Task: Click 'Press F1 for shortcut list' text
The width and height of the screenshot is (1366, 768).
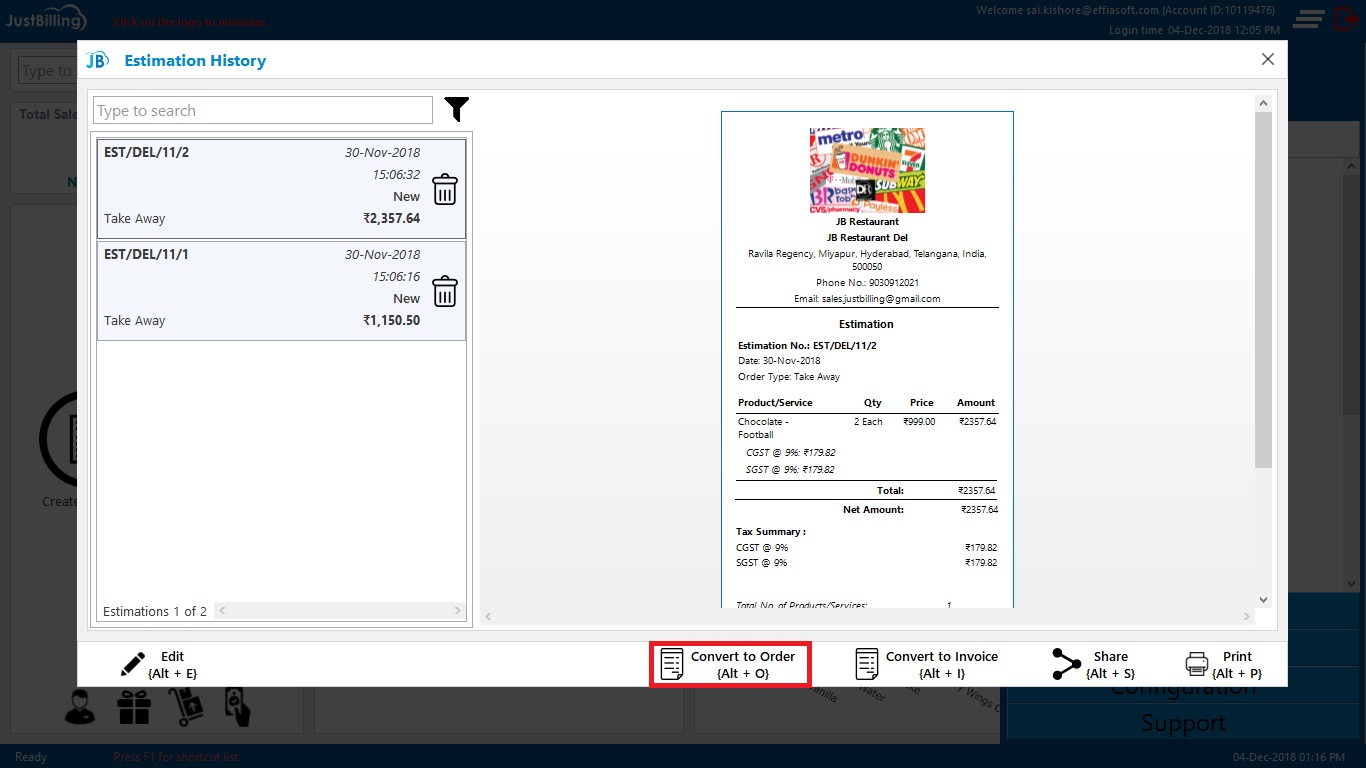Action: click(176, 757)
